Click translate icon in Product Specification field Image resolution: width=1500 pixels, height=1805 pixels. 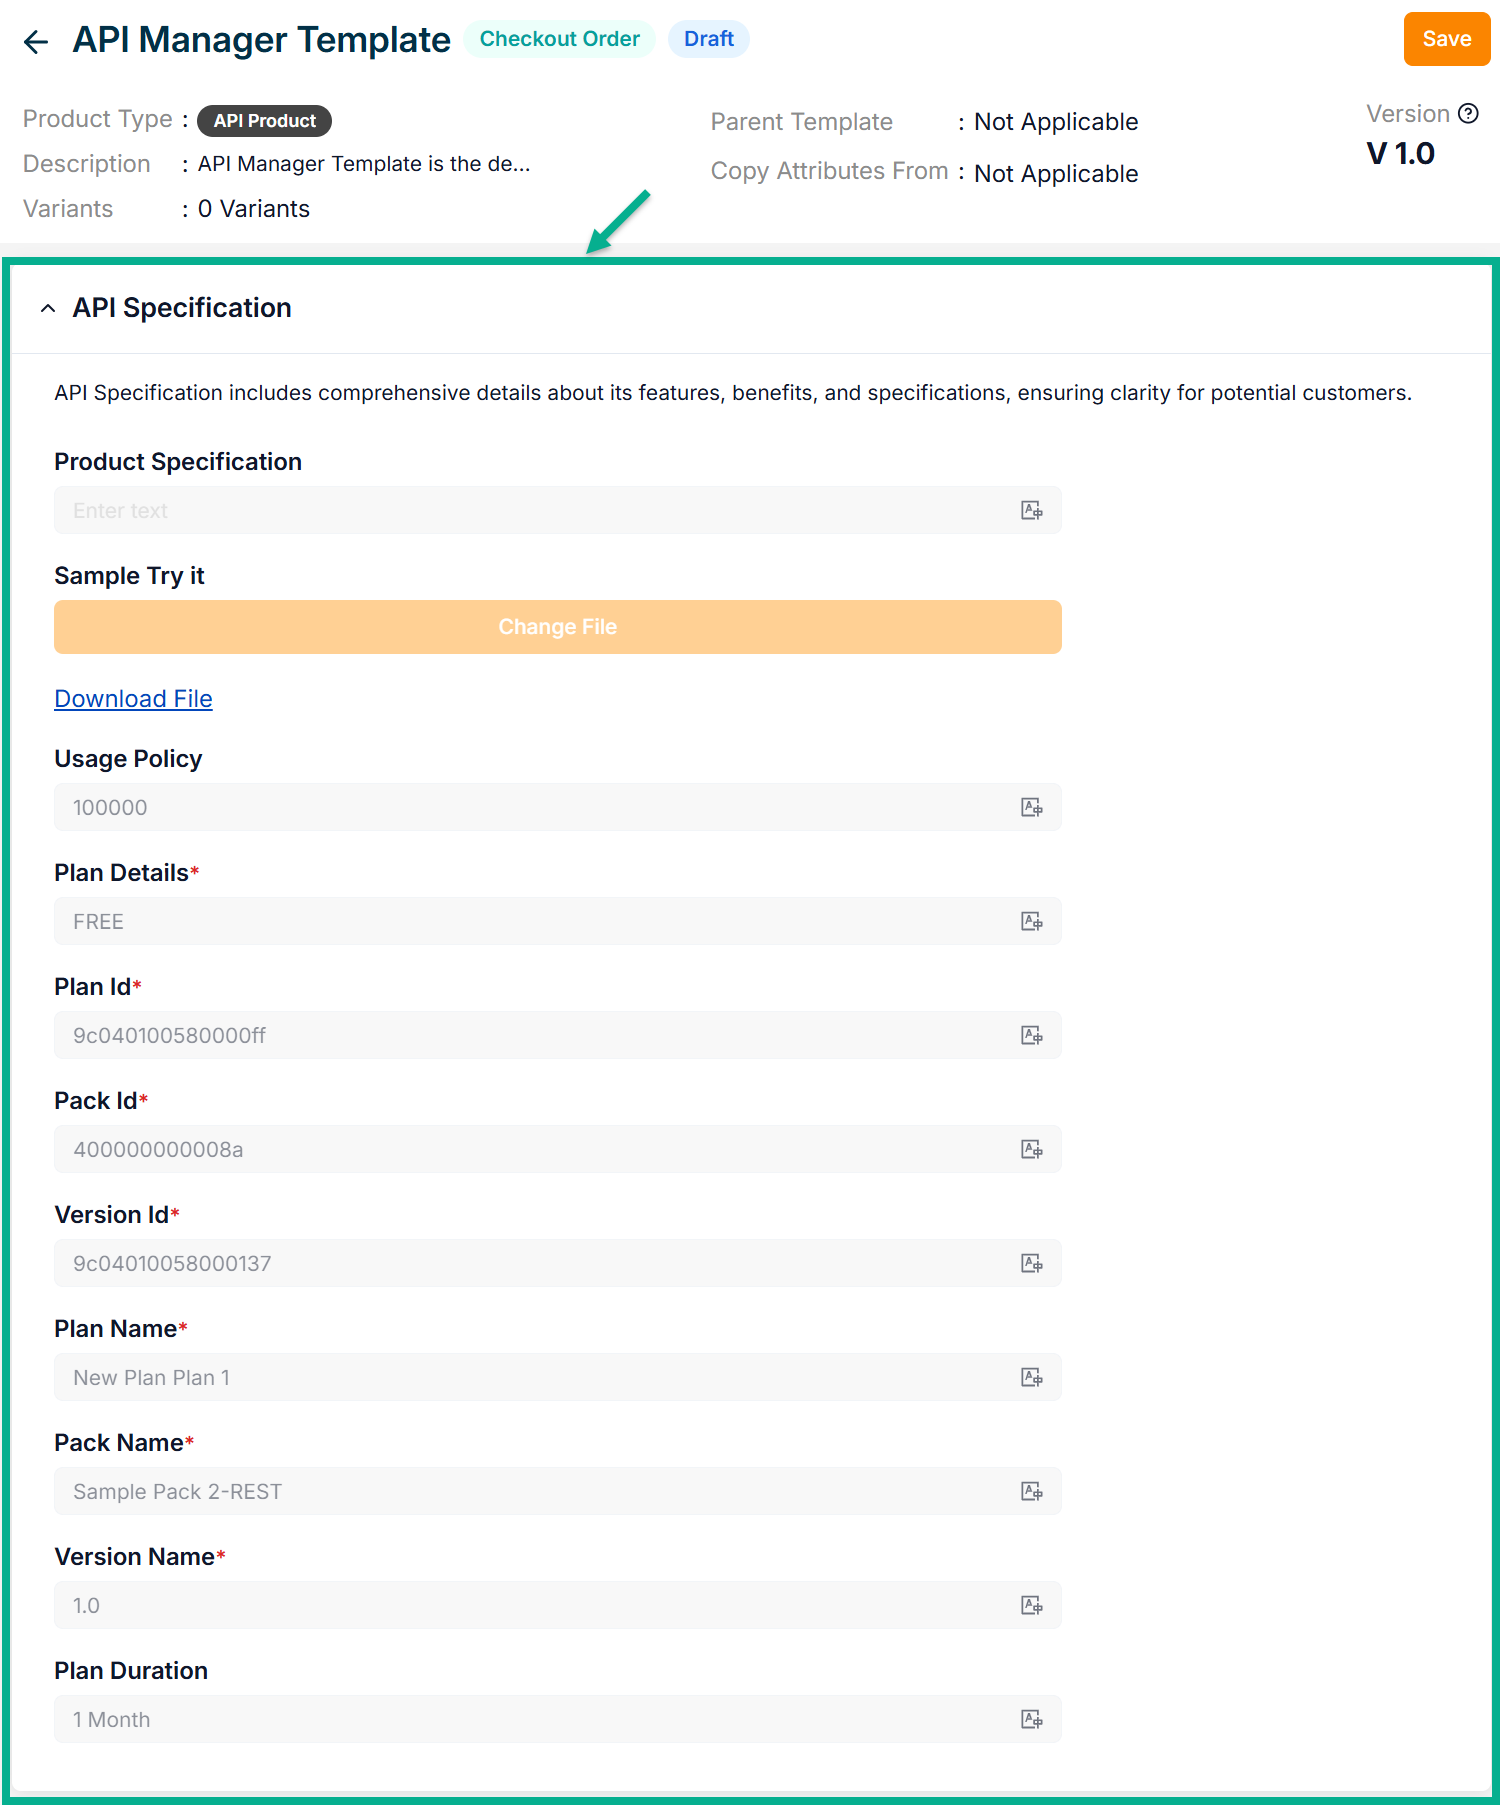[x=1031, y=511]
